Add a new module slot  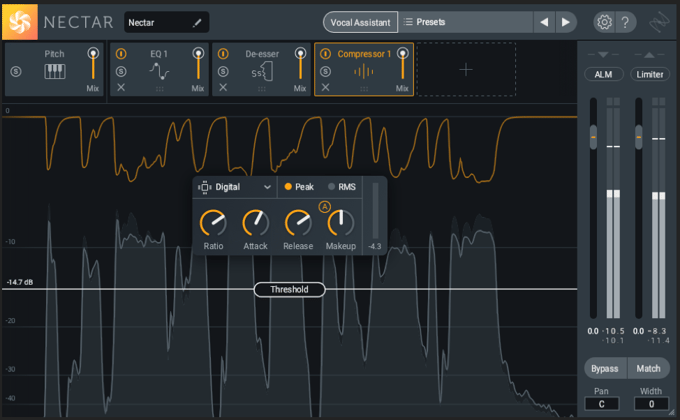466,69
